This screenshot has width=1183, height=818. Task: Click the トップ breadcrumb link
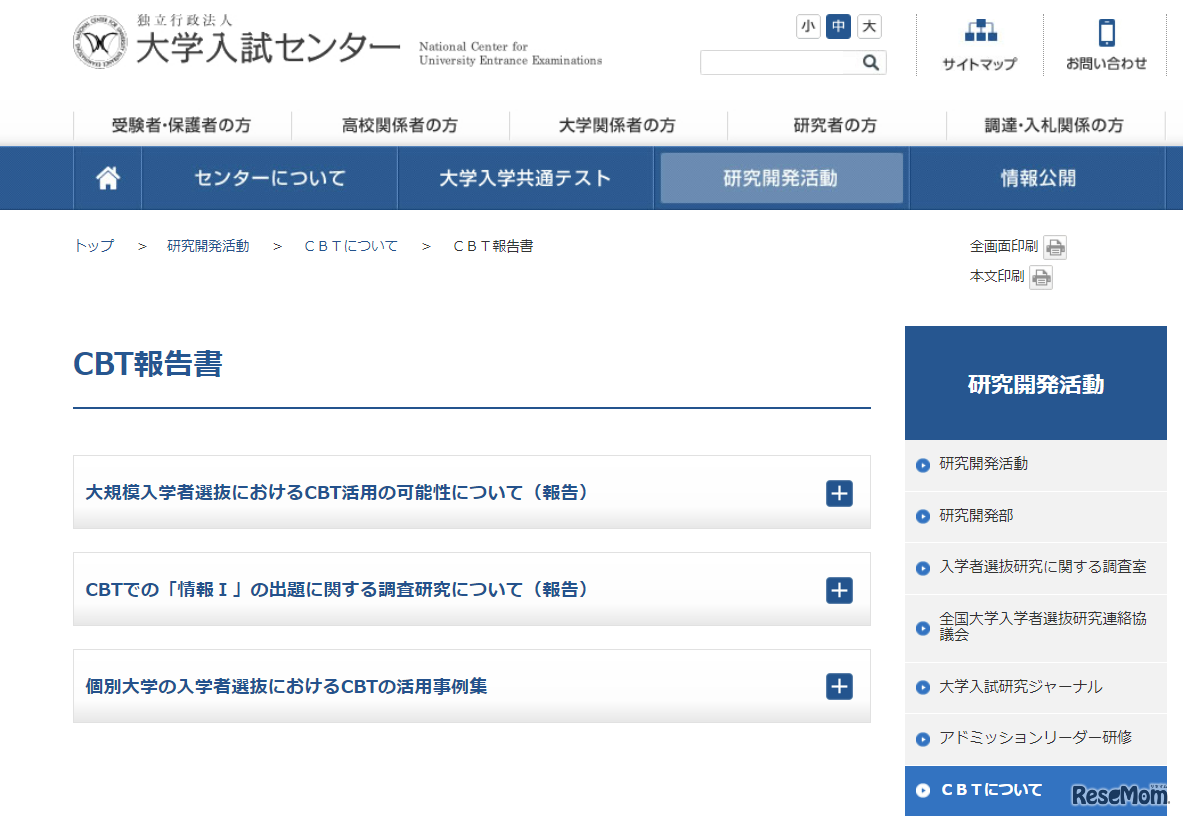(x=93, y=245)
